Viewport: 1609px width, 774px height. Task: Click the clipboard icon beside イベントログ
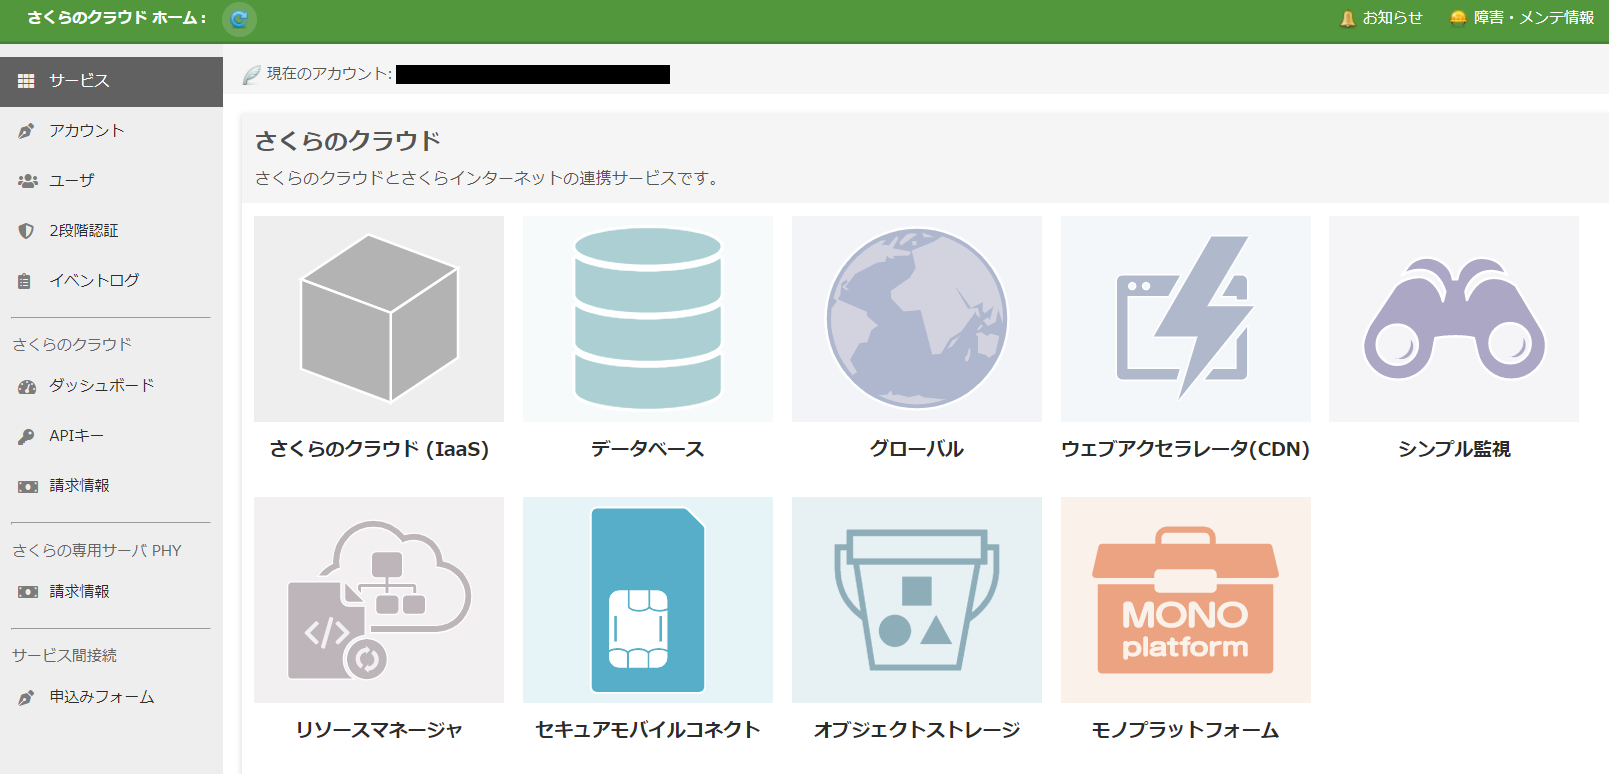coord(25,281)
